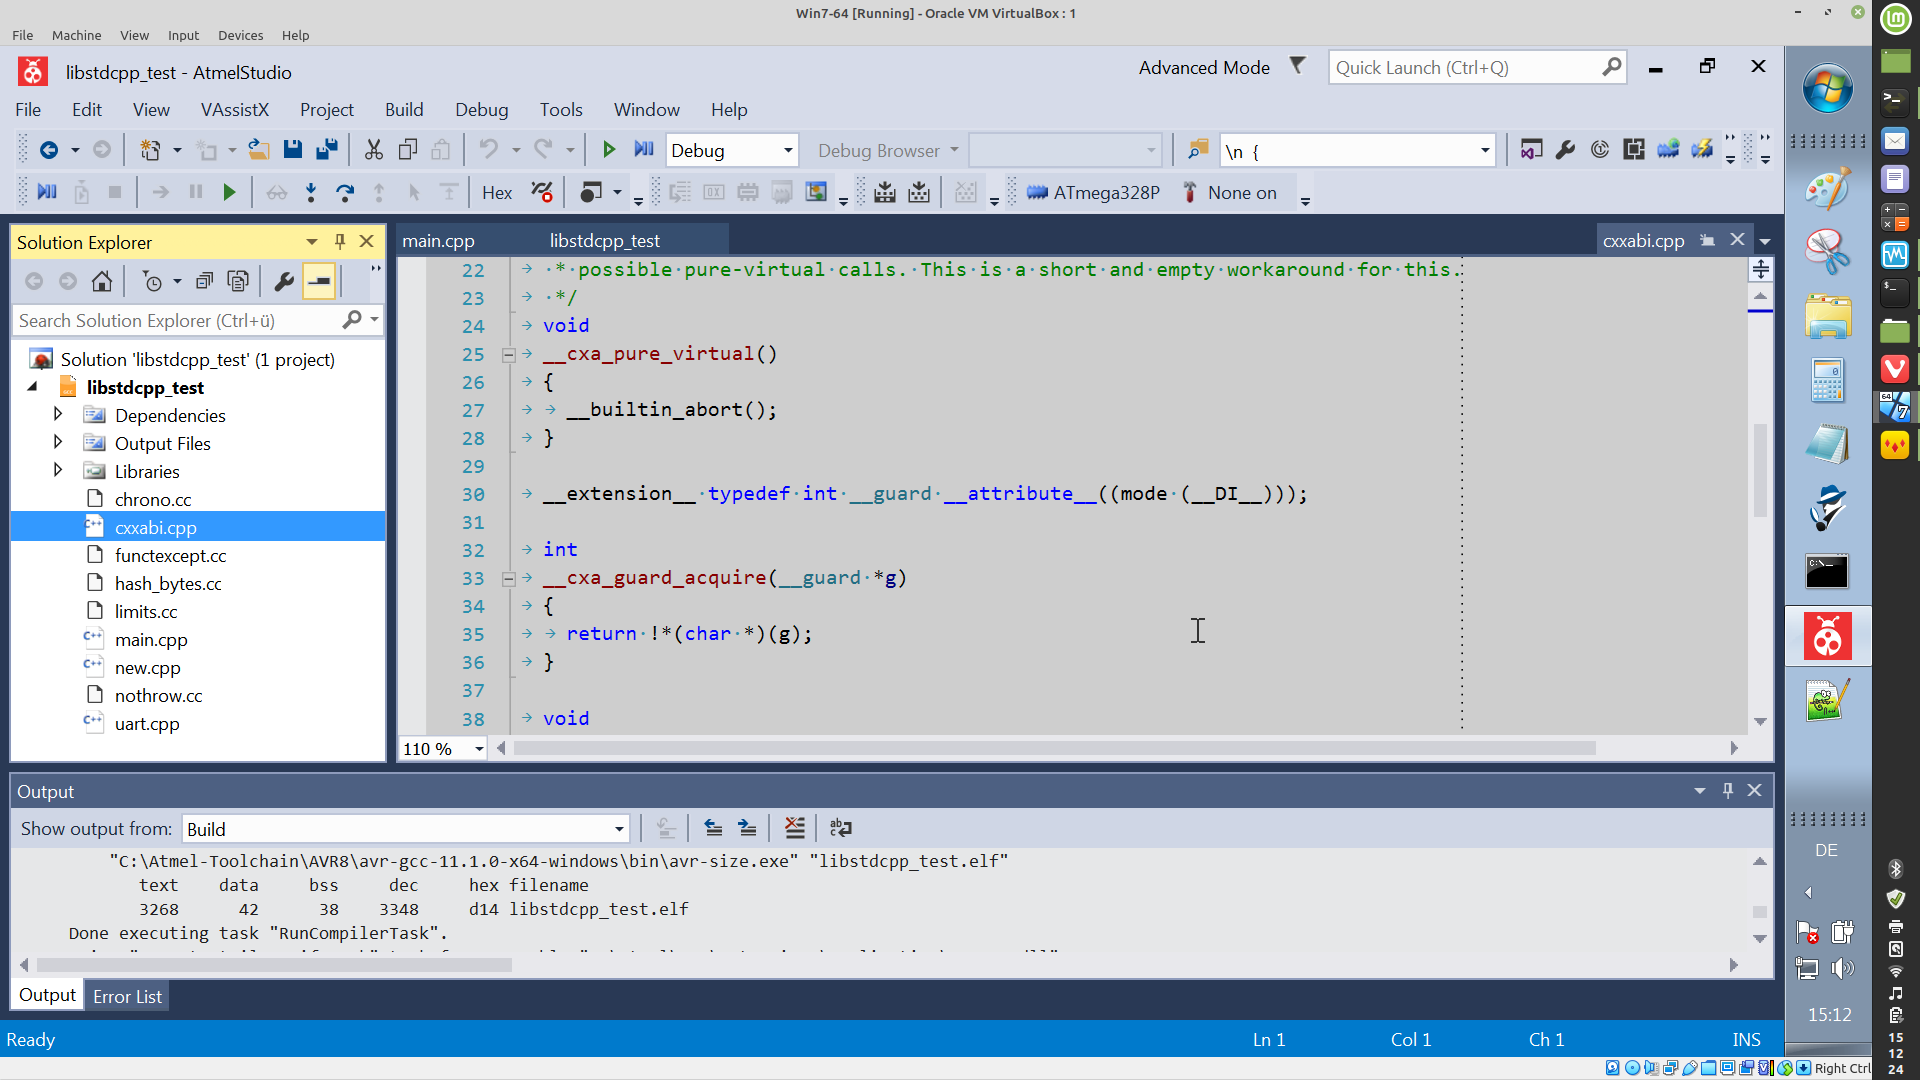
Task: Click the wrench Device Programming icon
Action: point(1566,150)
